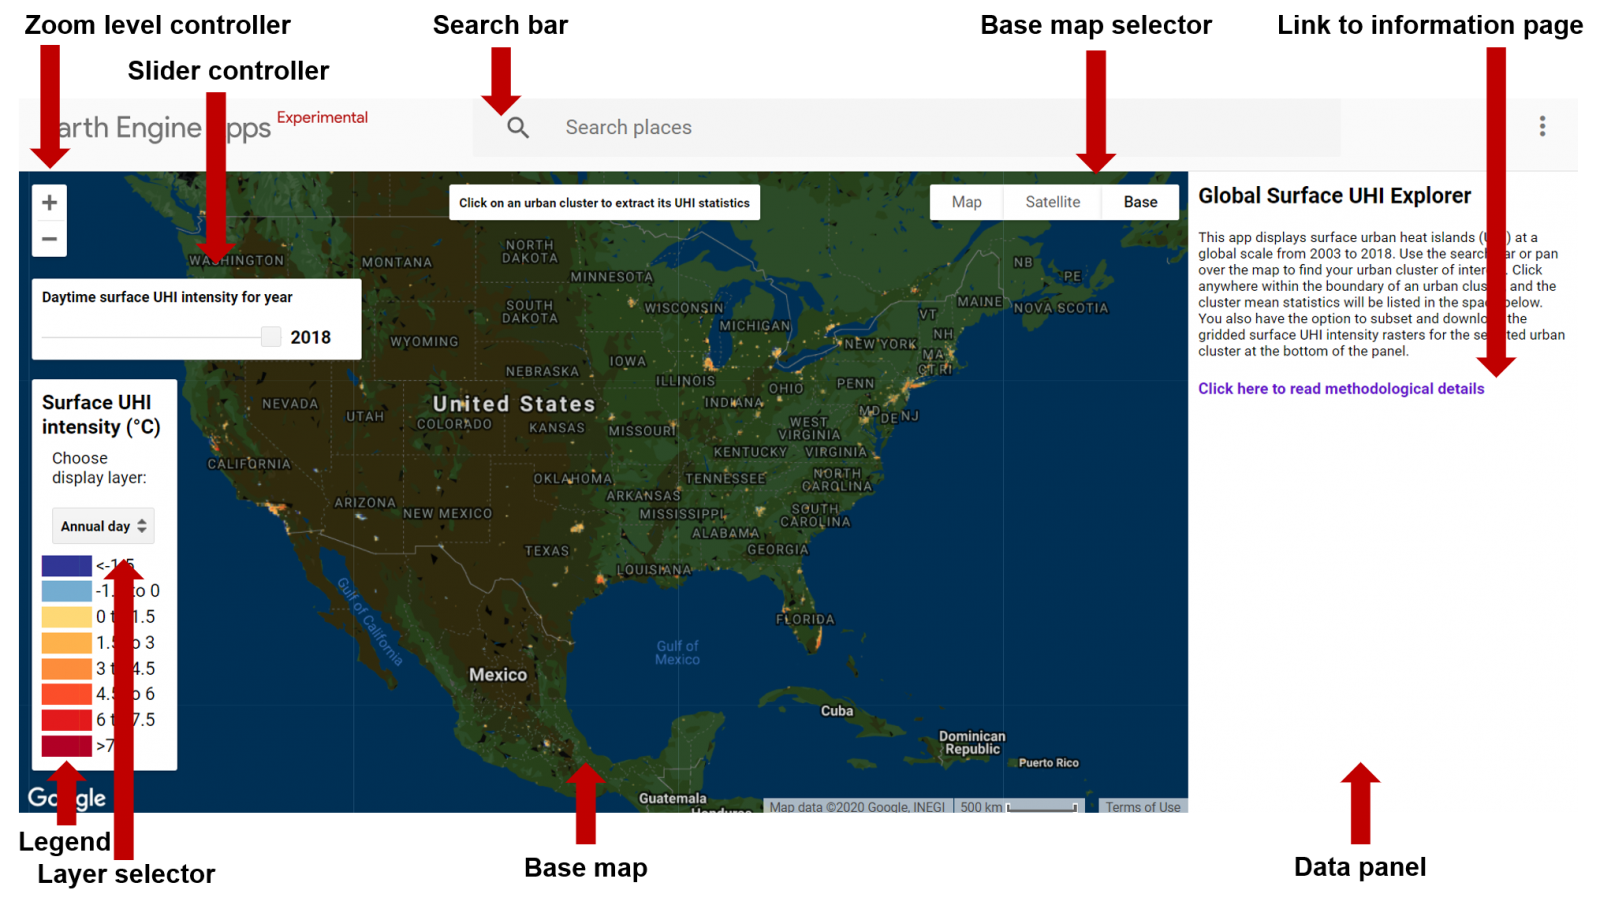Select the dark blue <-1.5 legend swatch
Viewport: 1600px width, 905px height.
(x=65, y=565)
